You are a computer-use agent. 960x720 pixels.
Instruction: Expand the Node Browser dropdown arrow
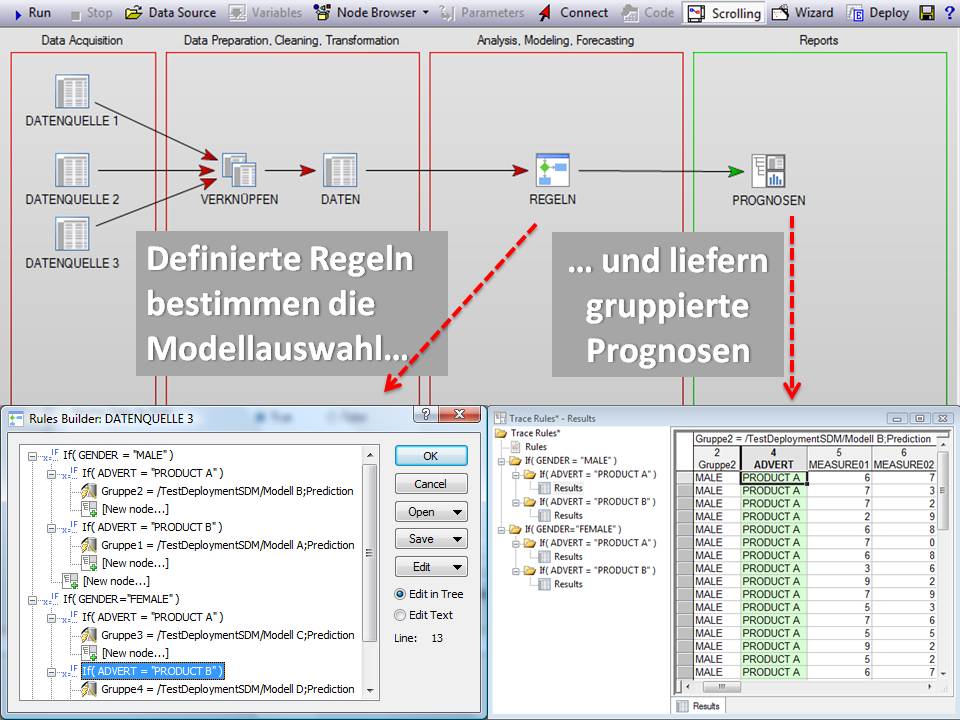pos(426,13)
